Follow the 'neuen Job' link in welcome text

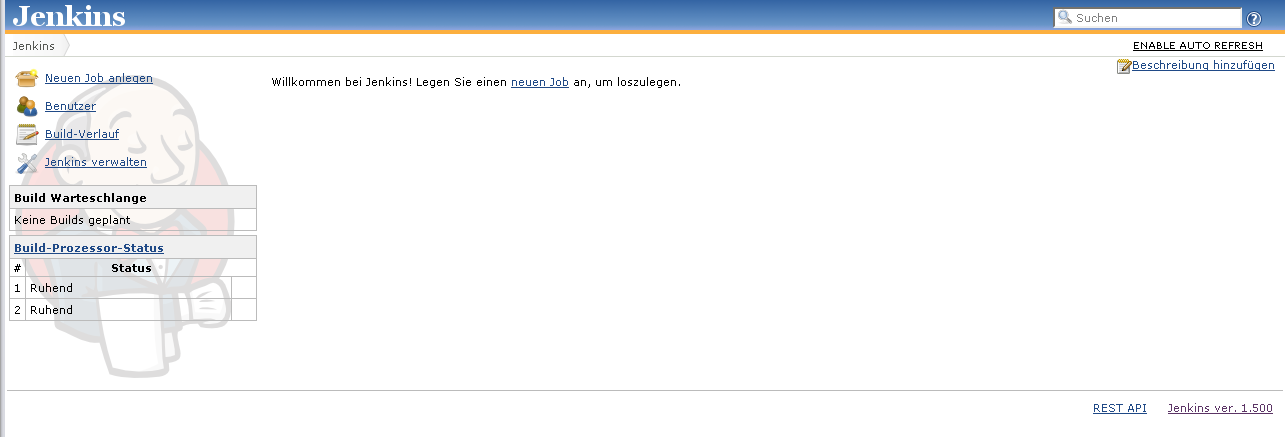click(x=539, y=82)
